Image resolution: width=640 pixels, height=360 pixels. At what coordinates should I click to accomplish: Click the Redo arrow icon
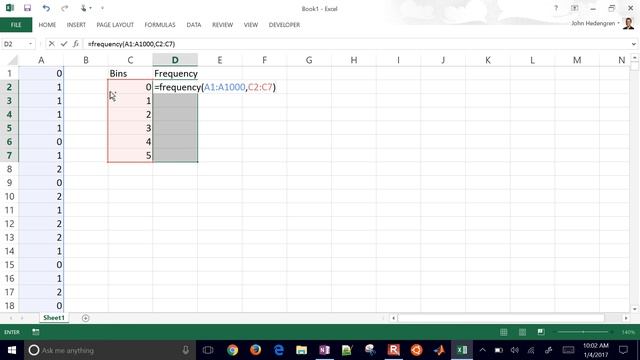point(64,8)
